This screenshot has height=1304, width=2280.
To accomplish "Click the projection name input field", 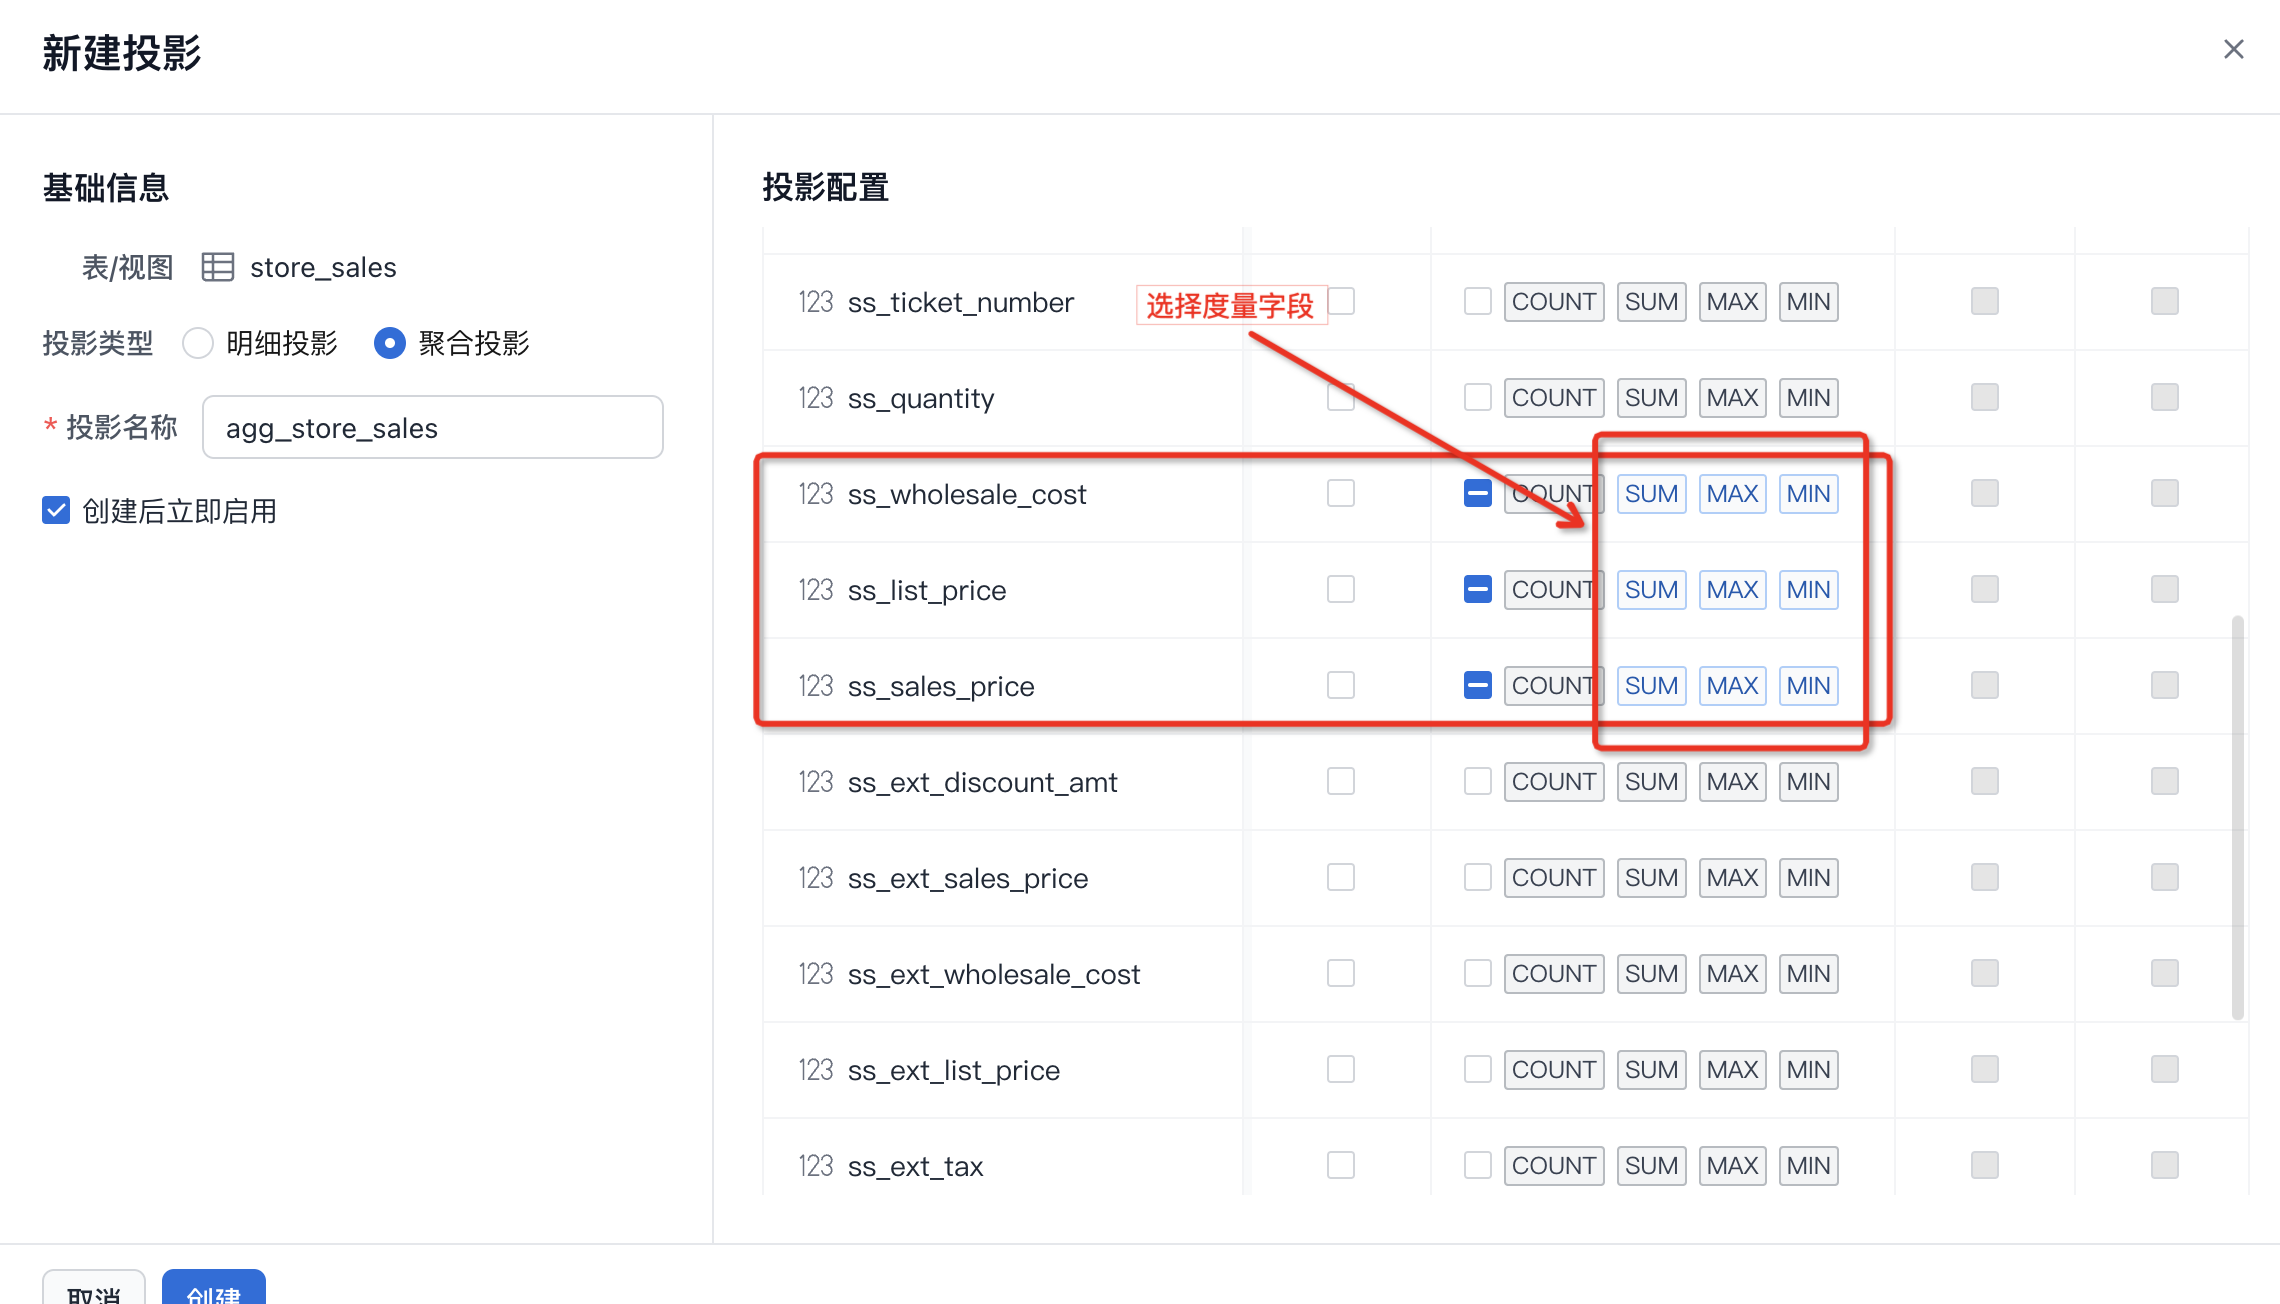I will pos(432,428).
